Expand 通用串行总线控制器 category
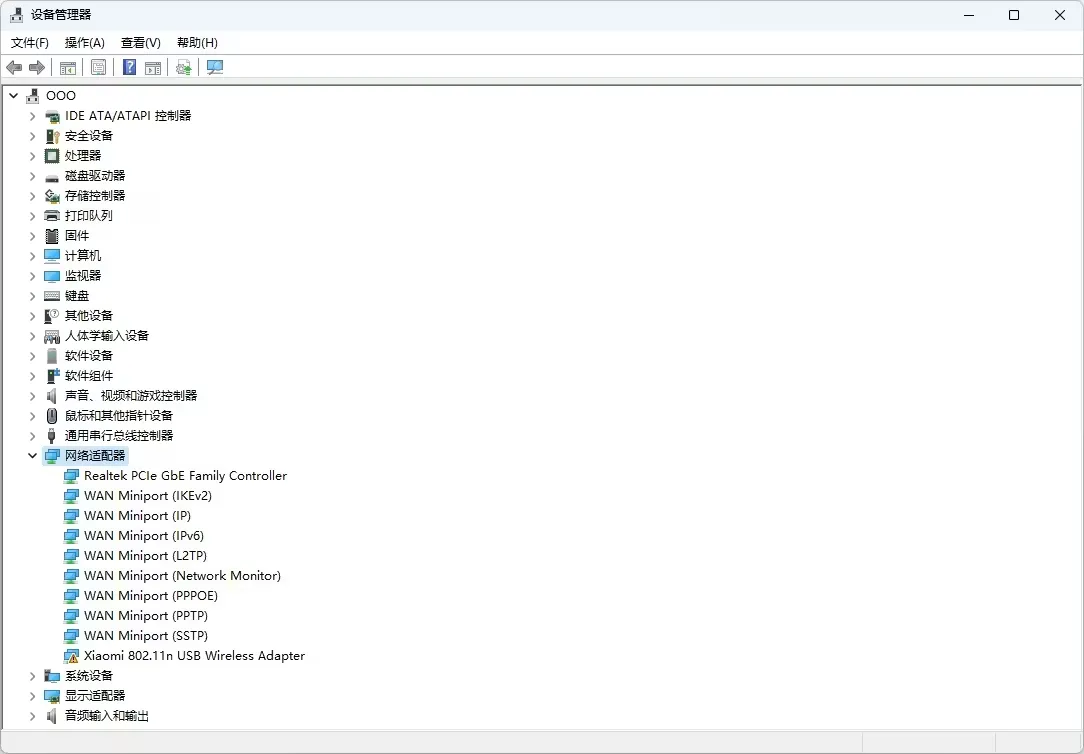This screenshot has height=754, width=1084. [x=33, y=436]
